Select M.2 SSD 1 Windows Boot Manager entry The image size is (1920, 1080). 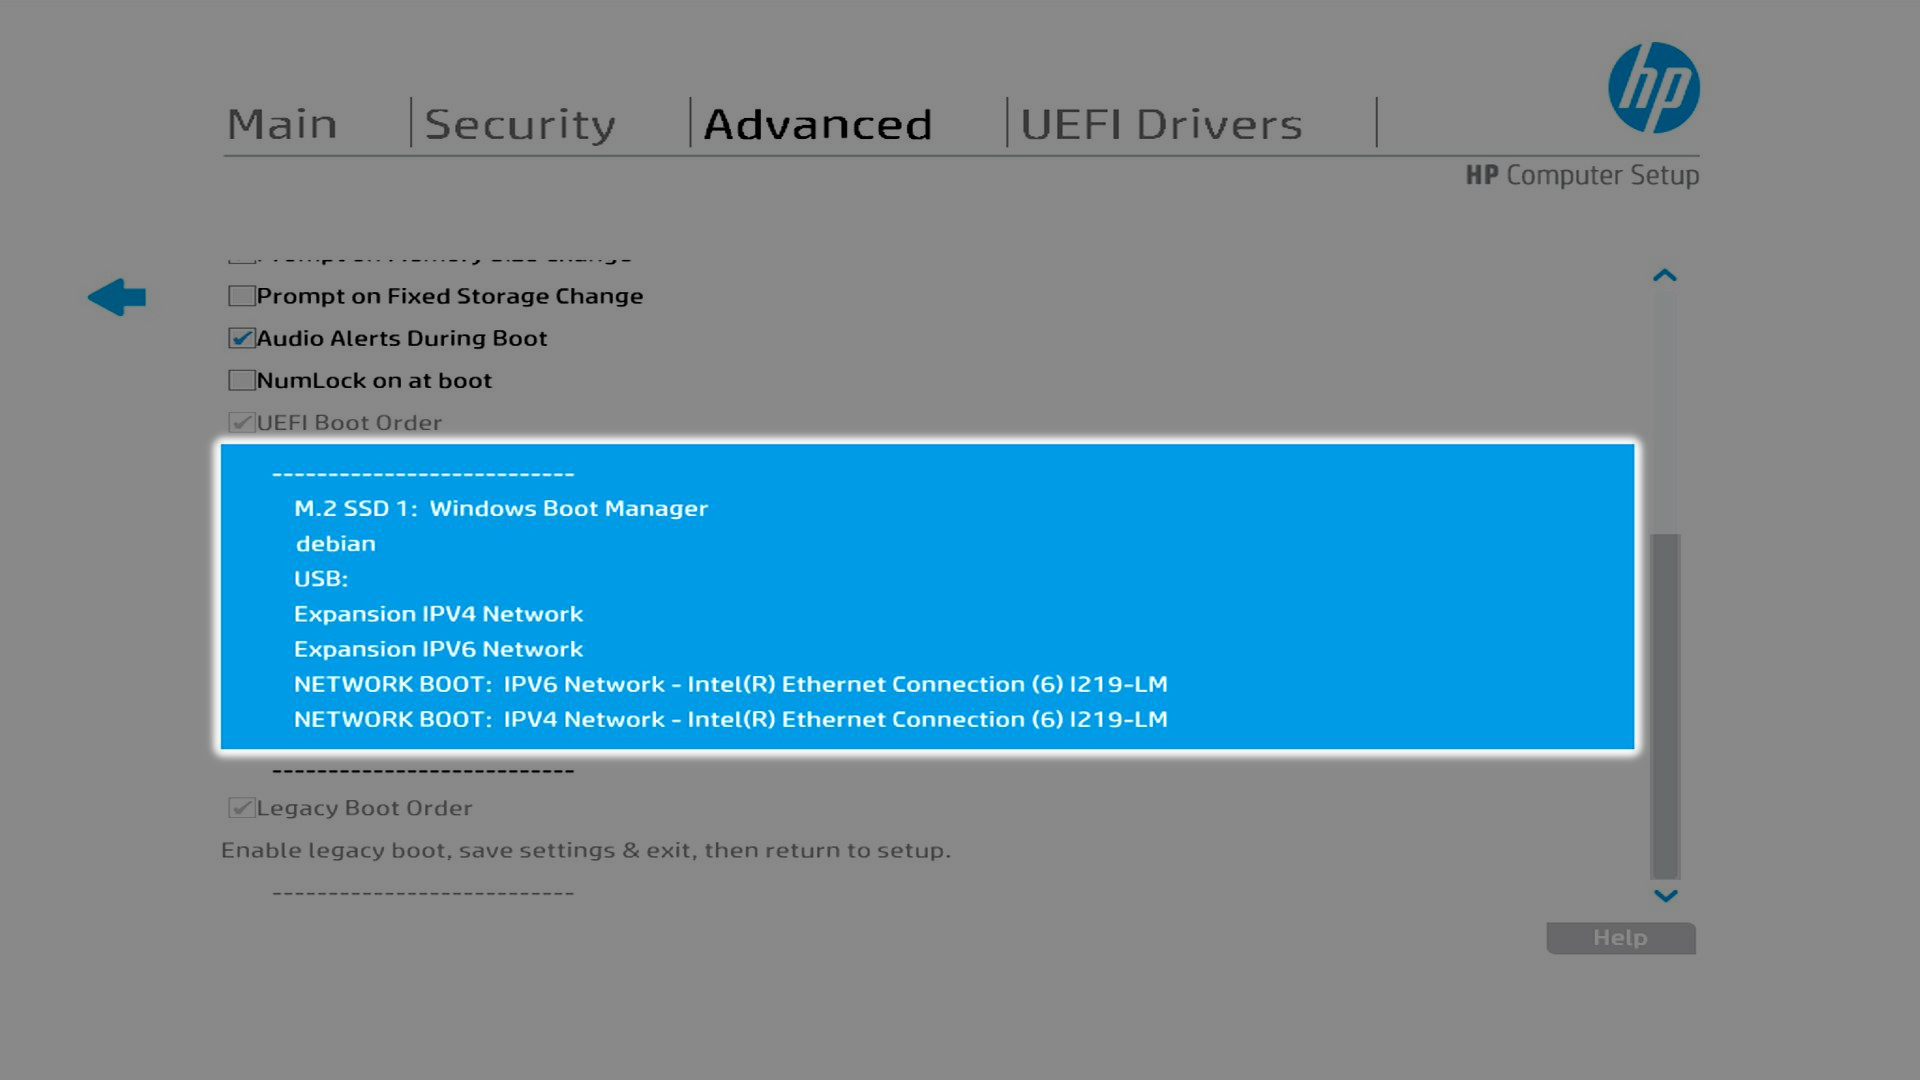500,508
